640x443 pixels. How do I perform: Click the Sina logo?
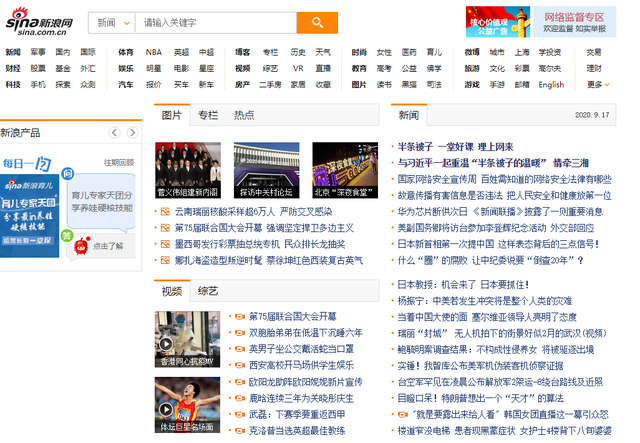(x=39, y=22)
